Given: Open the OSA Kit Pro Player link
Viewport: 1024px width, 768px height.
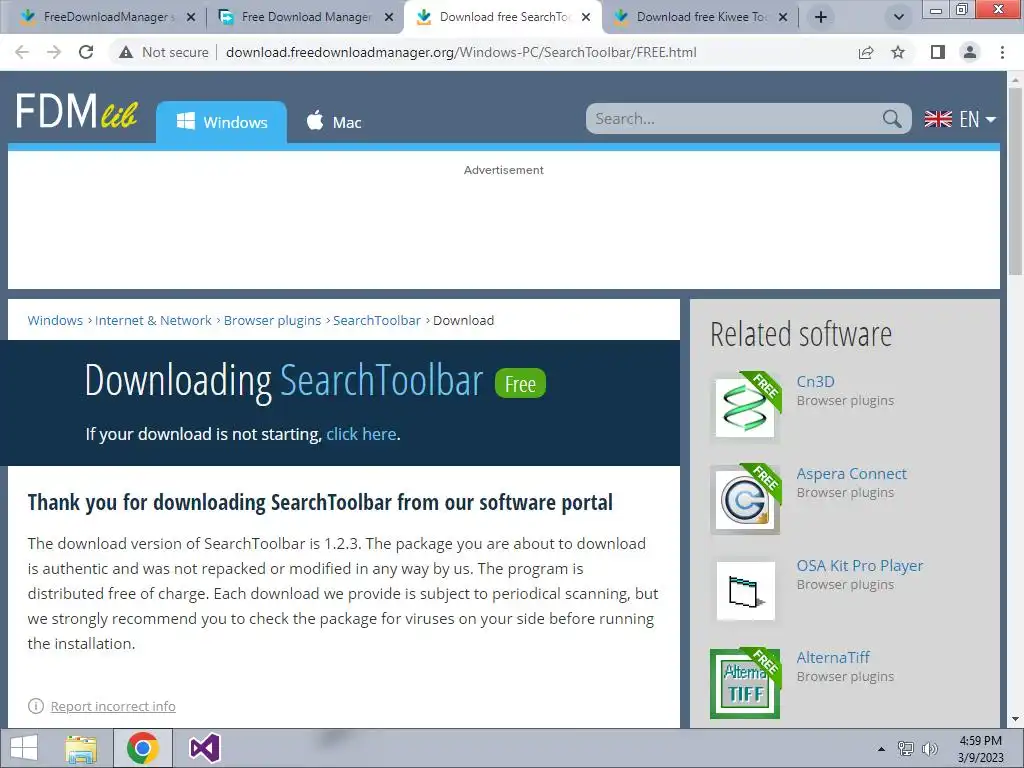Looking at the screenshot, I should pyautogui.click(x=859, y=566).
